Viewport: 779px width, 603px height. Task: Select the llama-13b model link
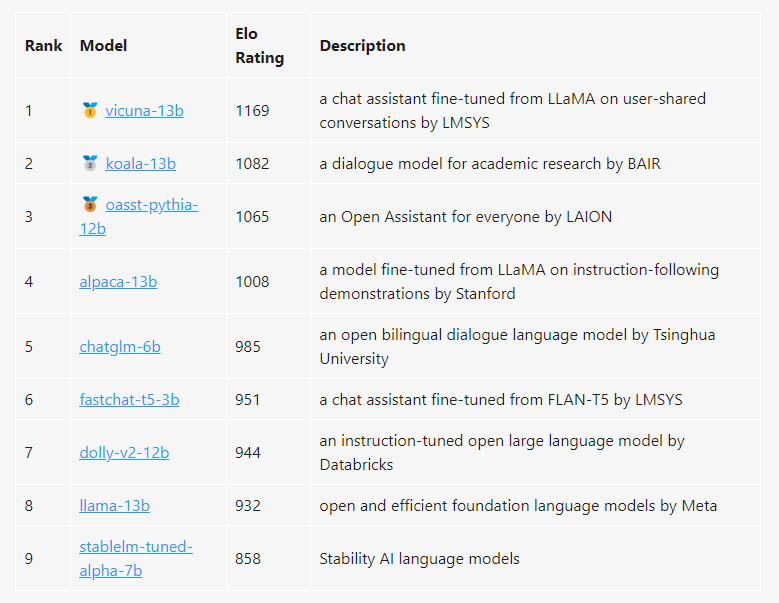point(114,506)
